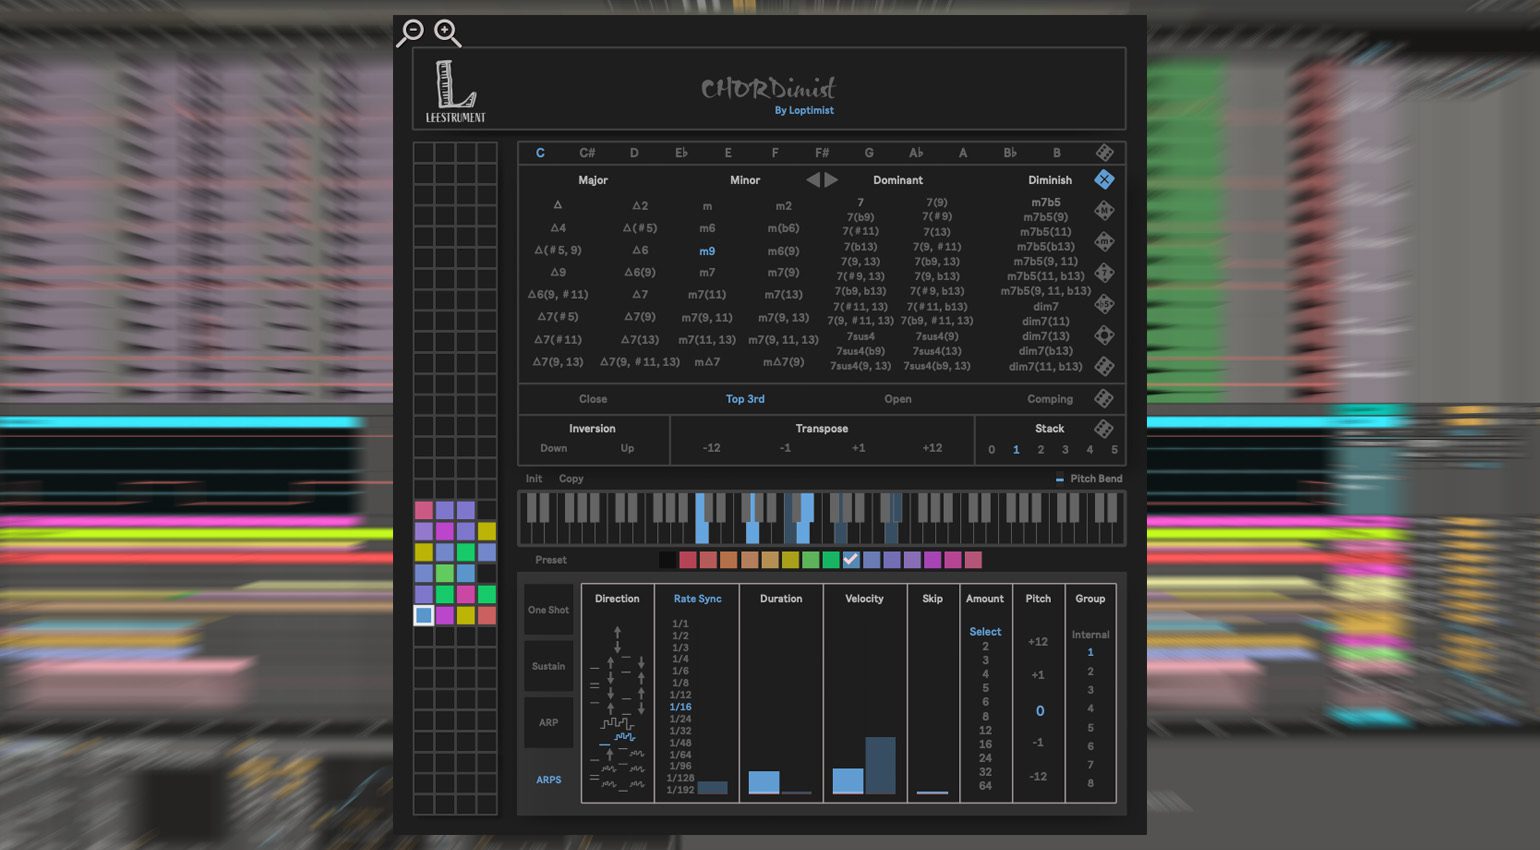Click the Copy button

(x=571, y=479)
